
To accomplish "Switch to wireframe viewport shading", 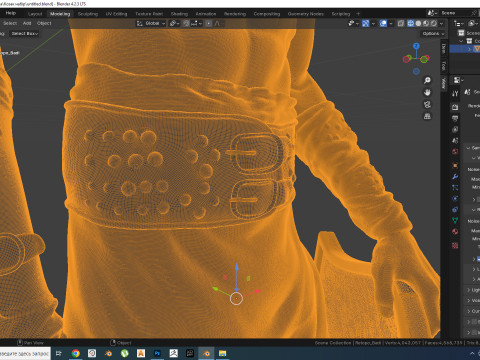I will point(411,23).
